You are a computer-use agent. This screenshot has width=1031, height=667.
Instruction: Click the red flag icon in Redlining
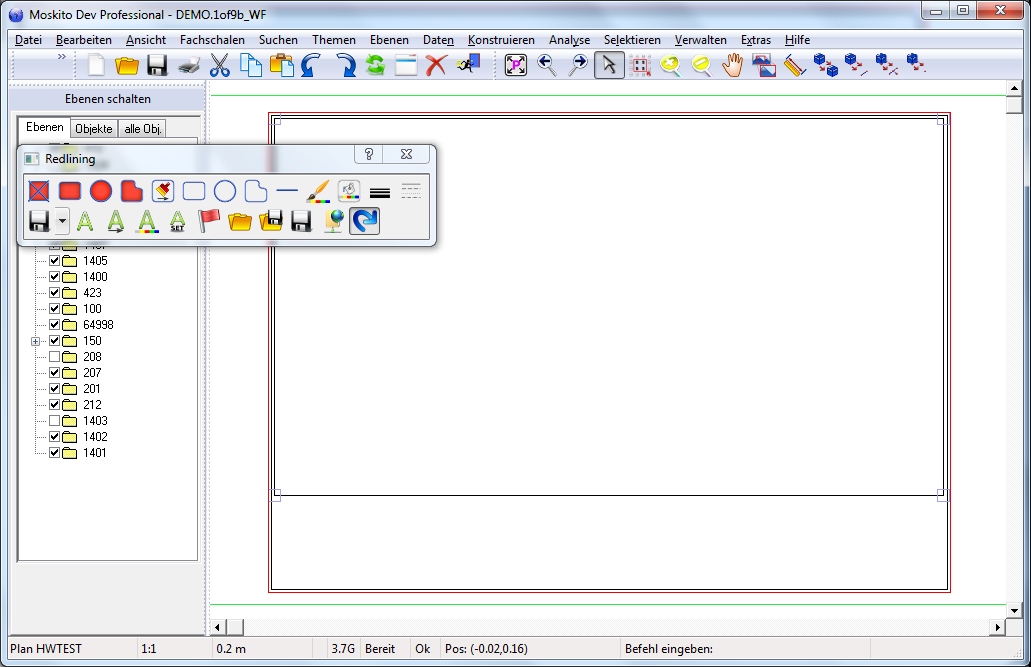209,221
